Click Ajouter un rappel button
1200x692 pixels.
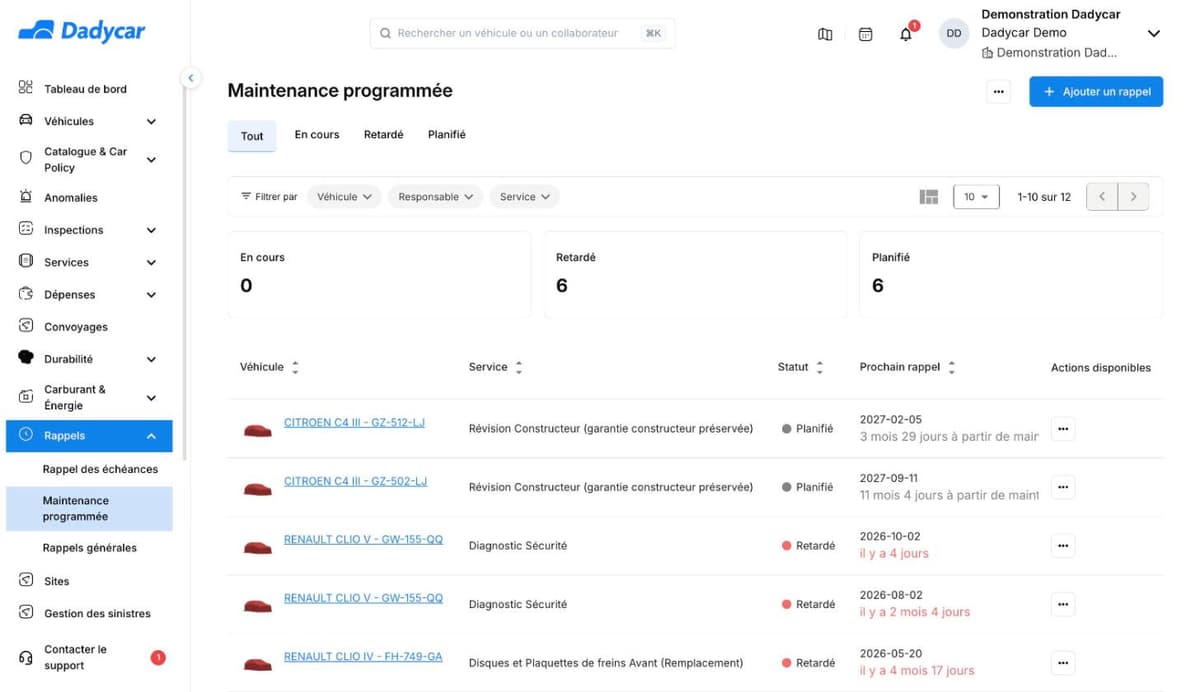(x=1096, y=91)
